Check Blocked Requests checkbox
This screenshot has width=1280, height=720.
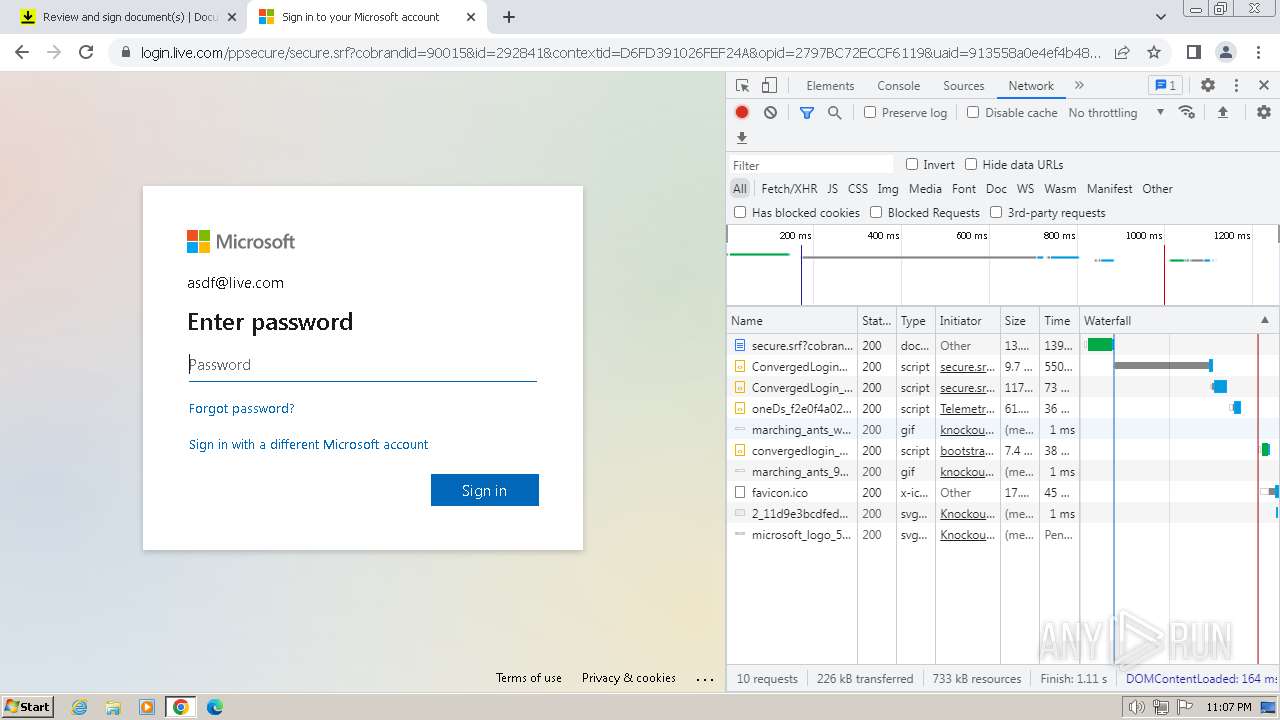click(876, 212)
